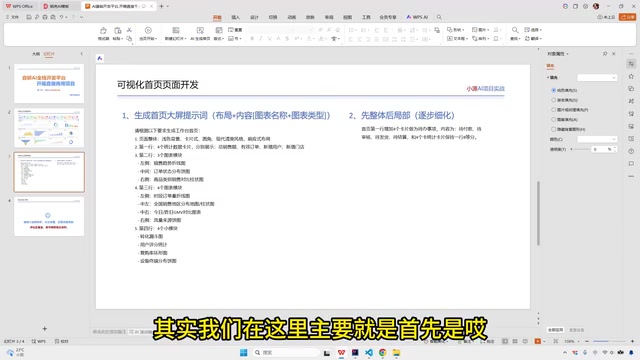Viewport: 640px width, 360px height.
Task: Open the color (C) dropdown
Action: click(x=597, y=139)
